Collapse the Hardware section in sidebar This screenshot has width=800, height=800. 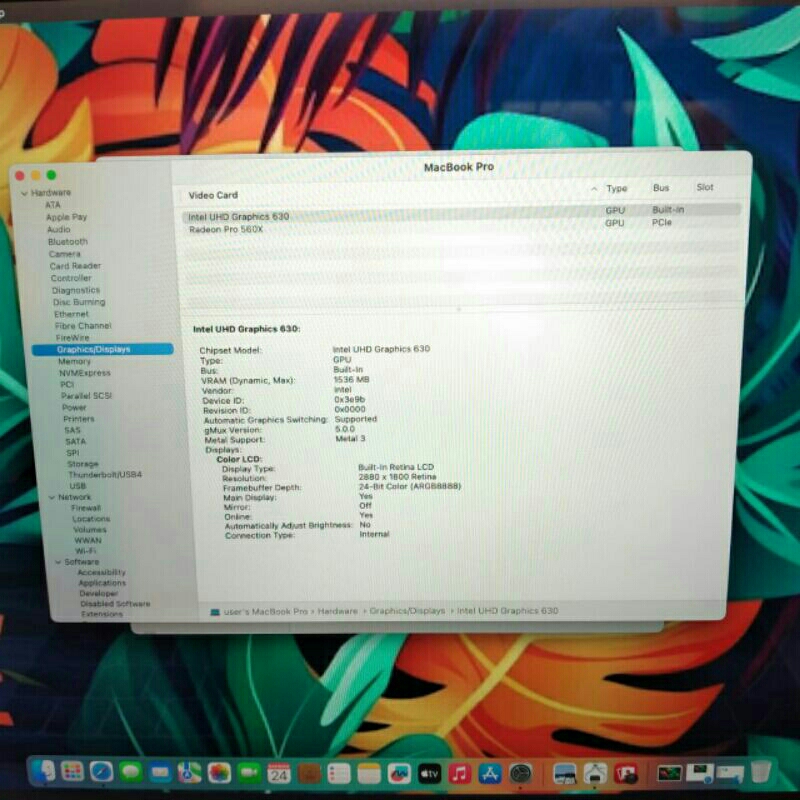[24, 193]
